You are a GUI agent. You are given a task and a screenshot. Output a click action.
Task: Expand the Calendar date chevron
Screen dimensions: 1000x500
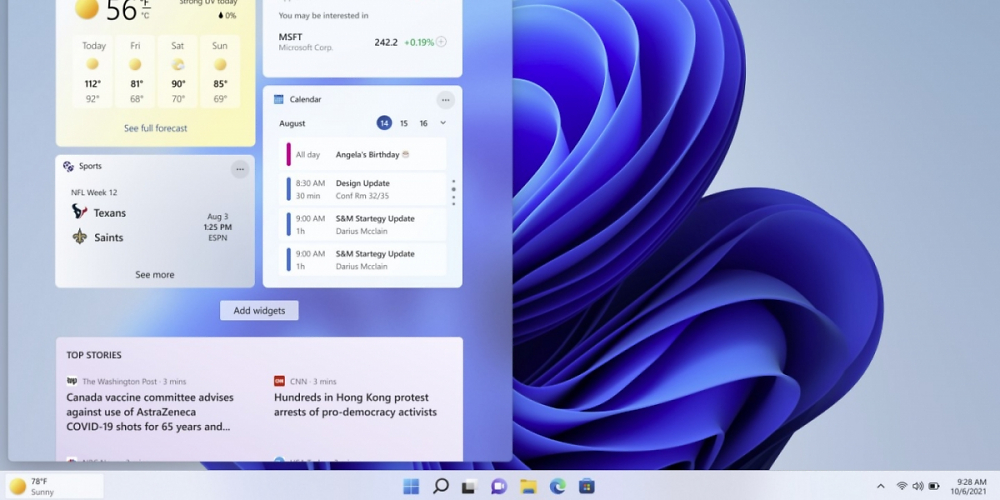pos(443,123)
